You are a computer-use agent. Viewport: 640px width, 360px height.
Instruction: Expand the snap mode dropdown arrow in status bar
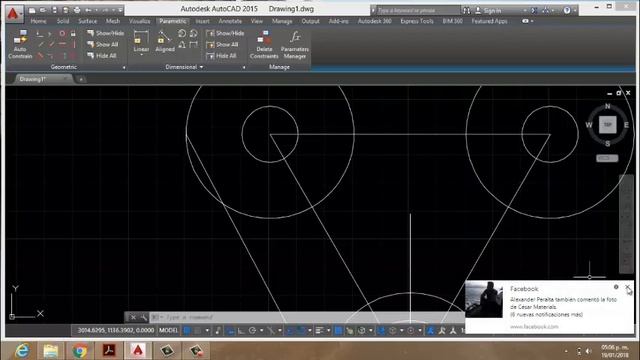click(207, 330)
